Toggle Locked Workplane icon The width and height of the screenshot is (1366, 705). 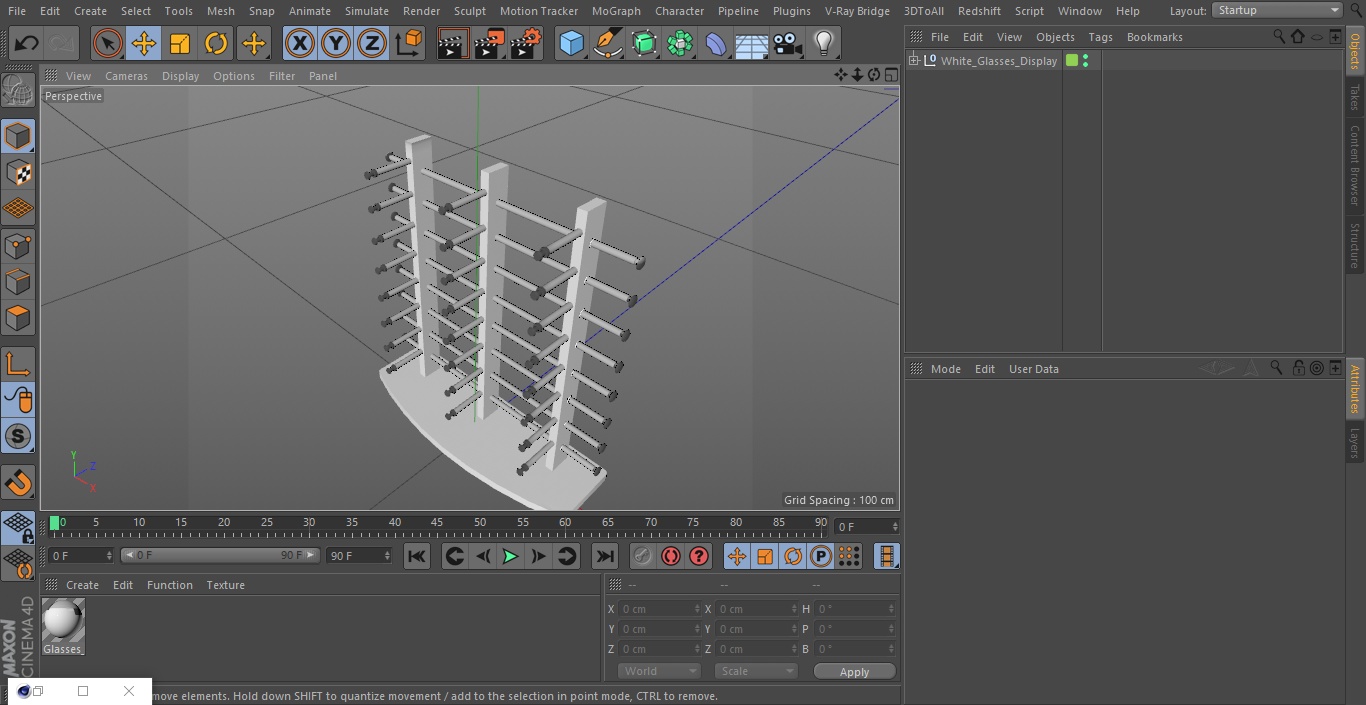pos(18,527)
